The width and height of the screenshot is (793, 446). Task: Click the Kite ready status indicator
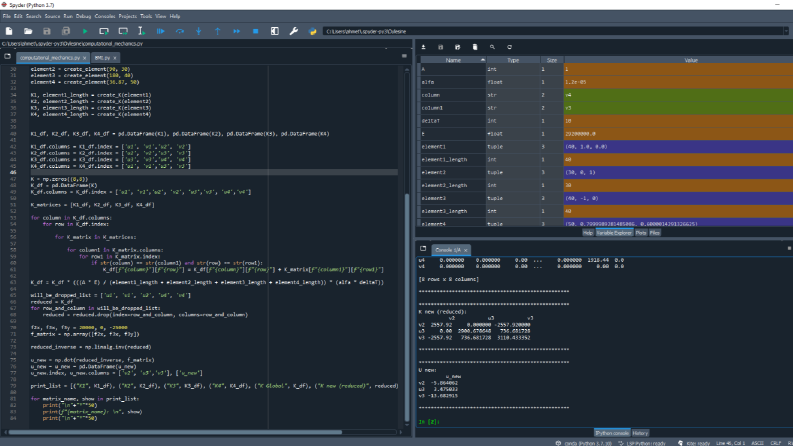694,443
